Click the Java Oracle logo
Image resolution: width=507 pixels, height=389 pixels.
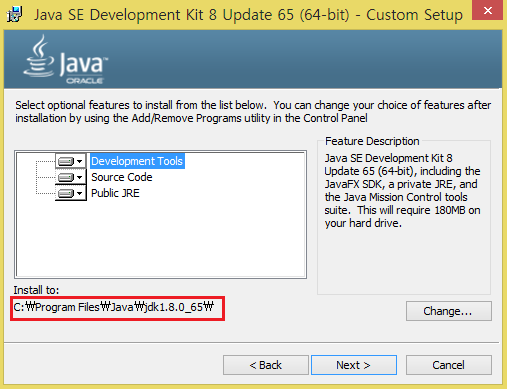[66, 60]
